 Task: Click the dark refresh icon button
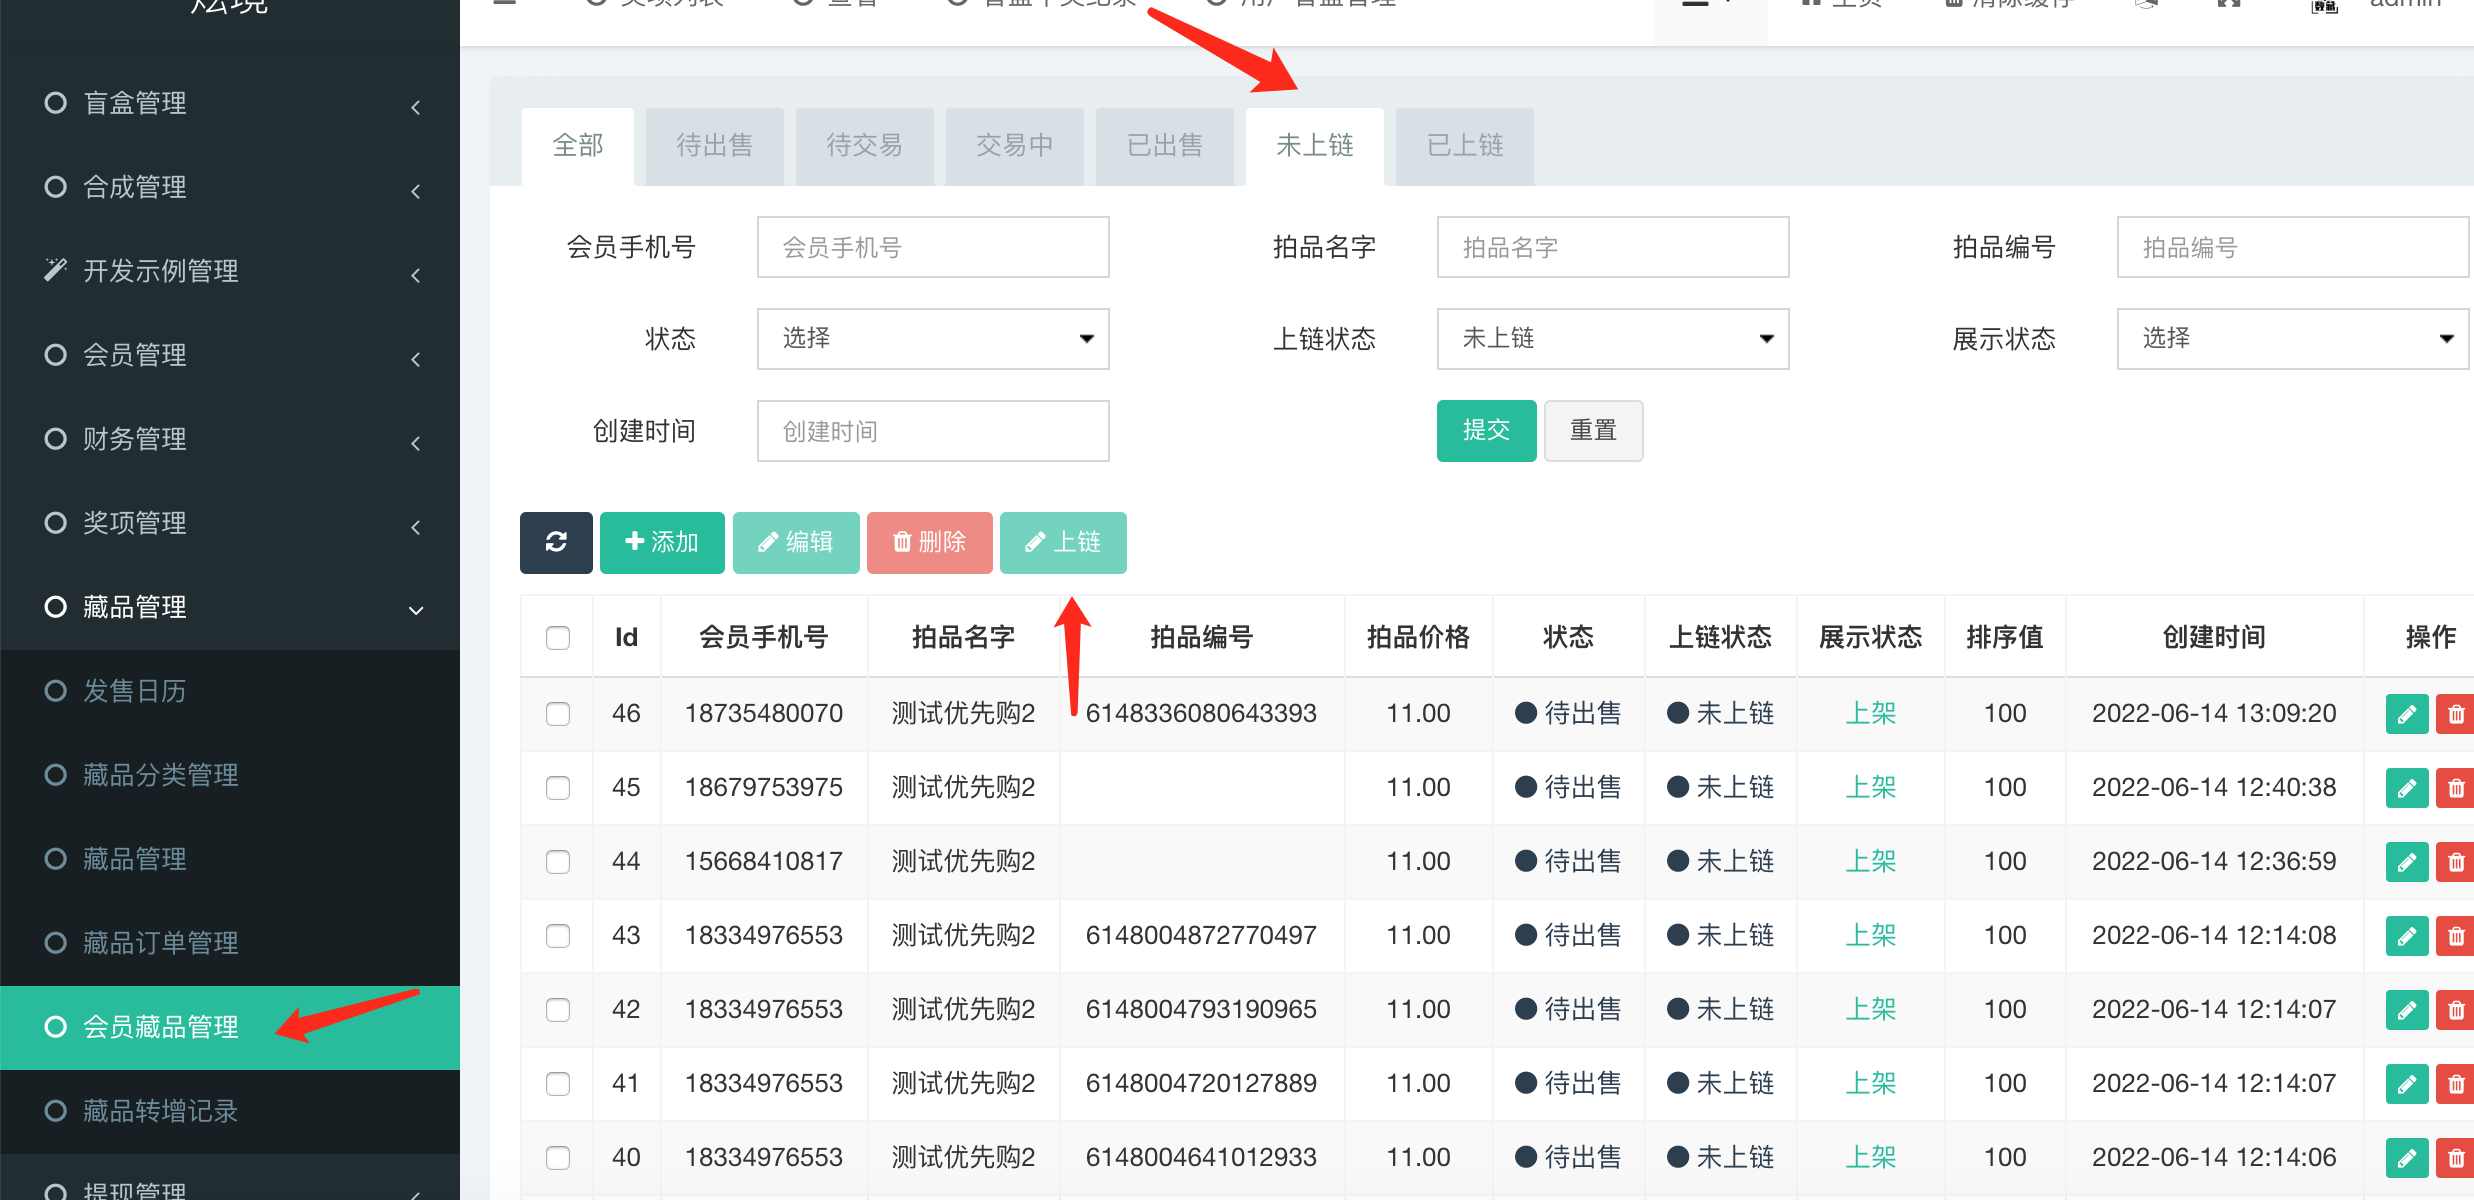(x=556, y=542)
